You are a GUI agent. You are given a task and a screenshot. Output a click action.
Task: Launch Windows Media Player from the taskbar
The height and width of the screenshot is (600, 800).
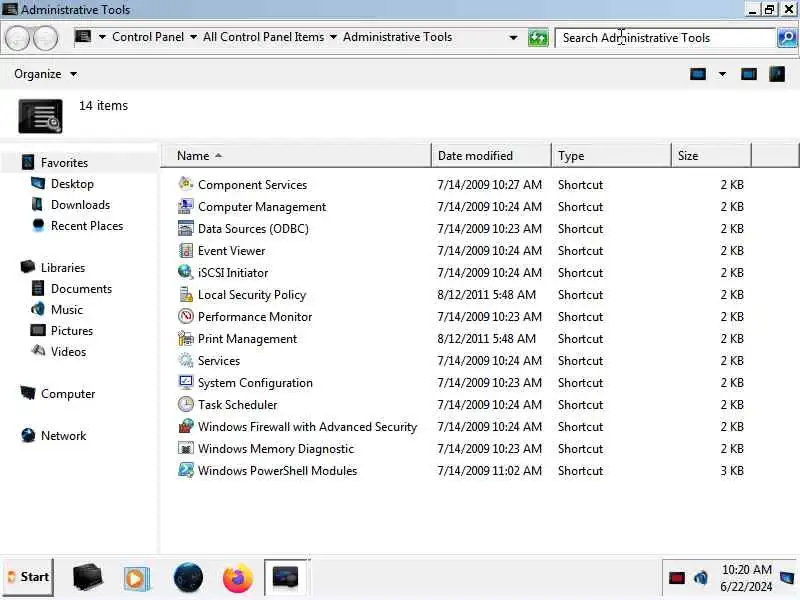pos(136,578)
